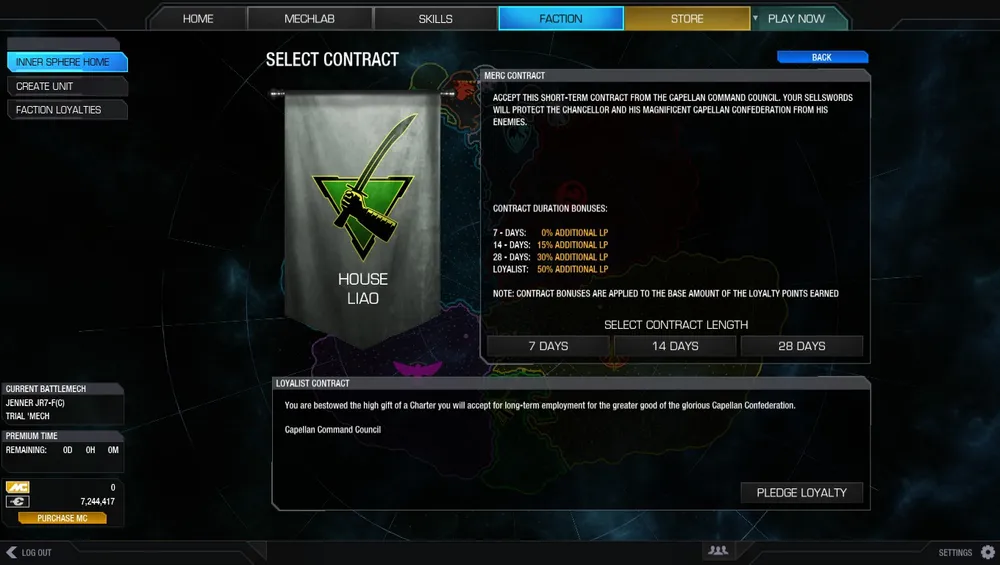The image size is (1000, 565).
Task: Click the log out arrow icon
Action: point(11,552)
